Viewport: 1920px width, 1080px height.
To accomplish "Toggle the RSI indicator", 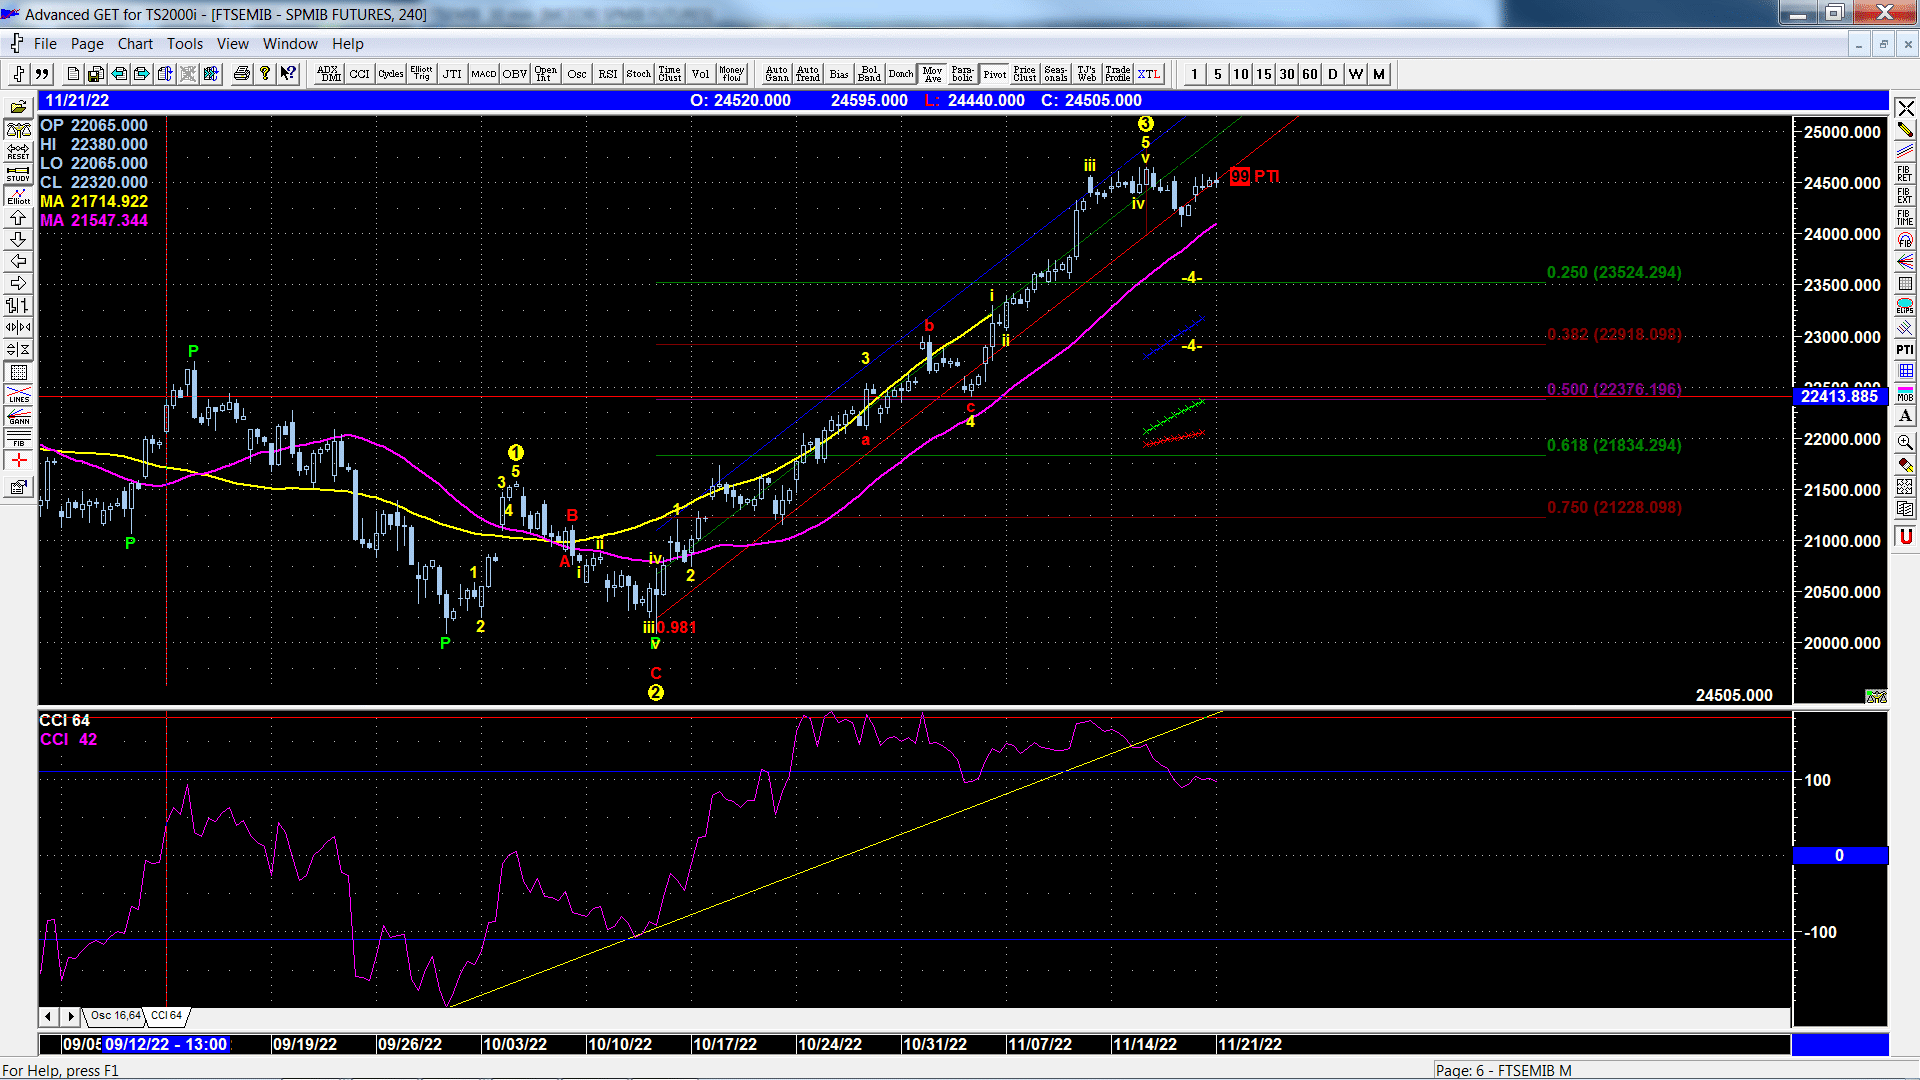I will coord(608,74).
